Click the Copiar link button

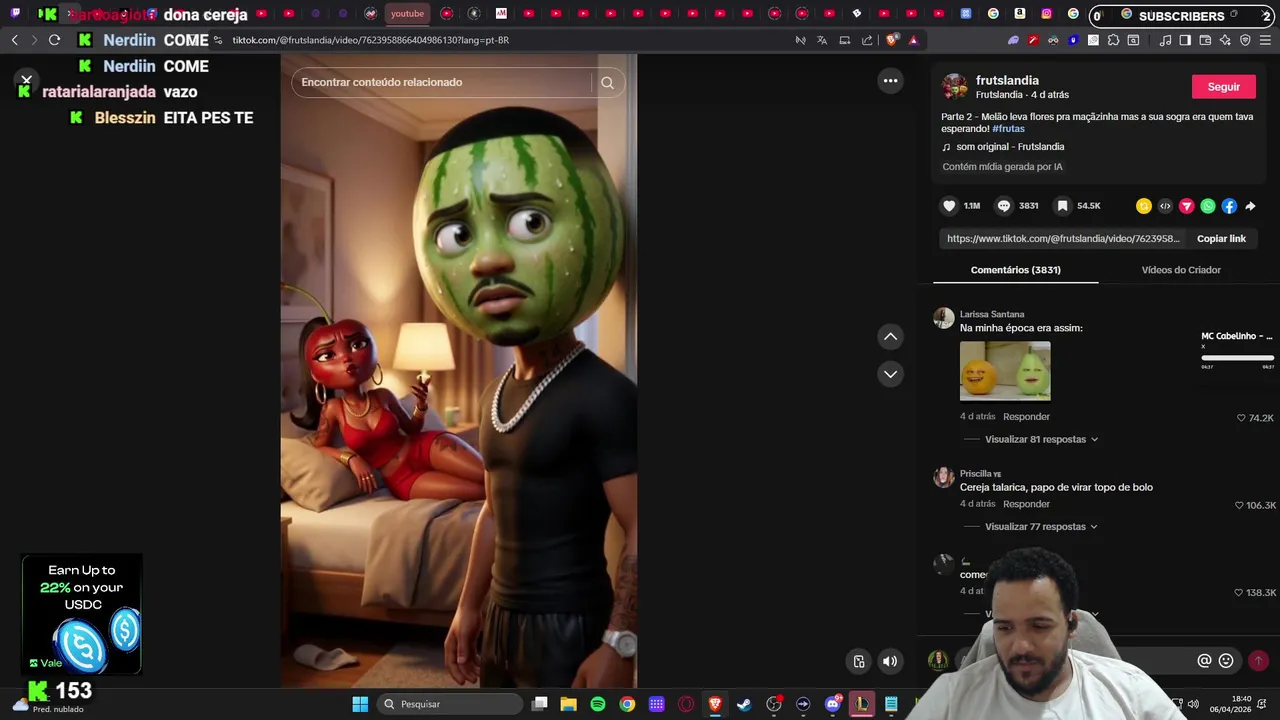tap(1221, 239)
